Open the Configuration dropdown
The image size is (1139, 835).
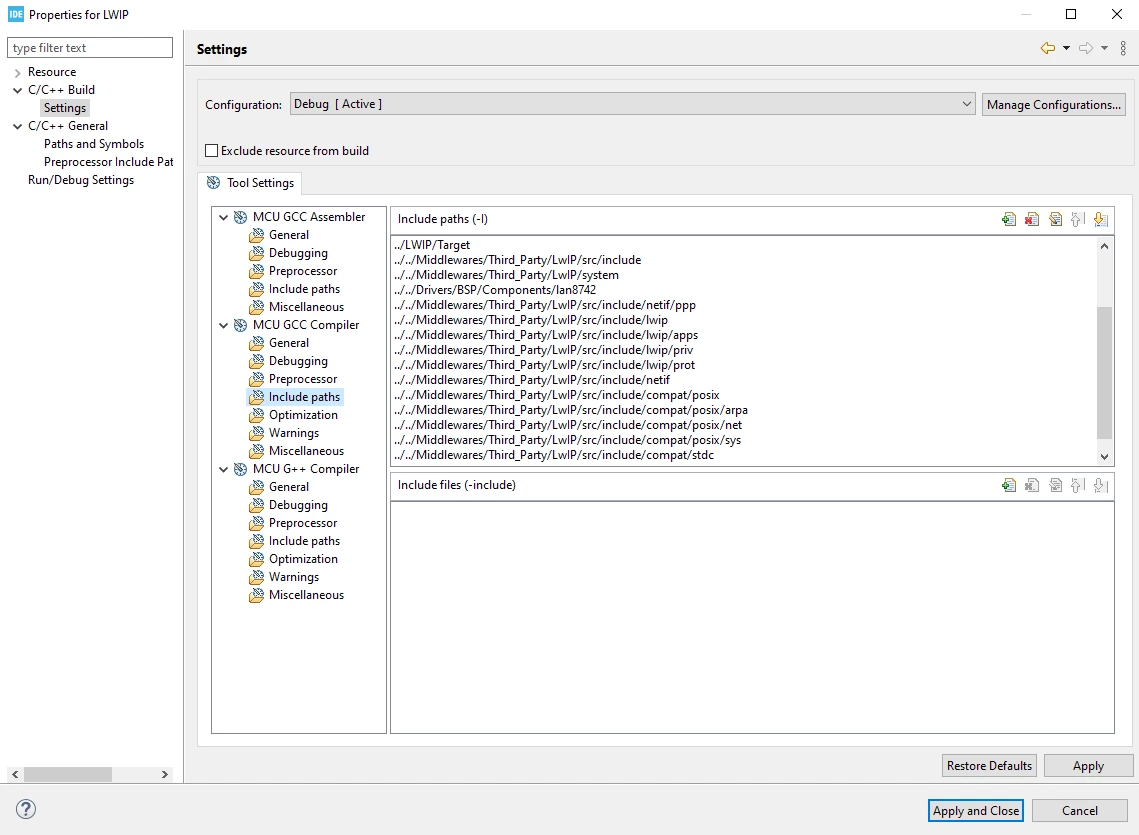click(632, 104)
